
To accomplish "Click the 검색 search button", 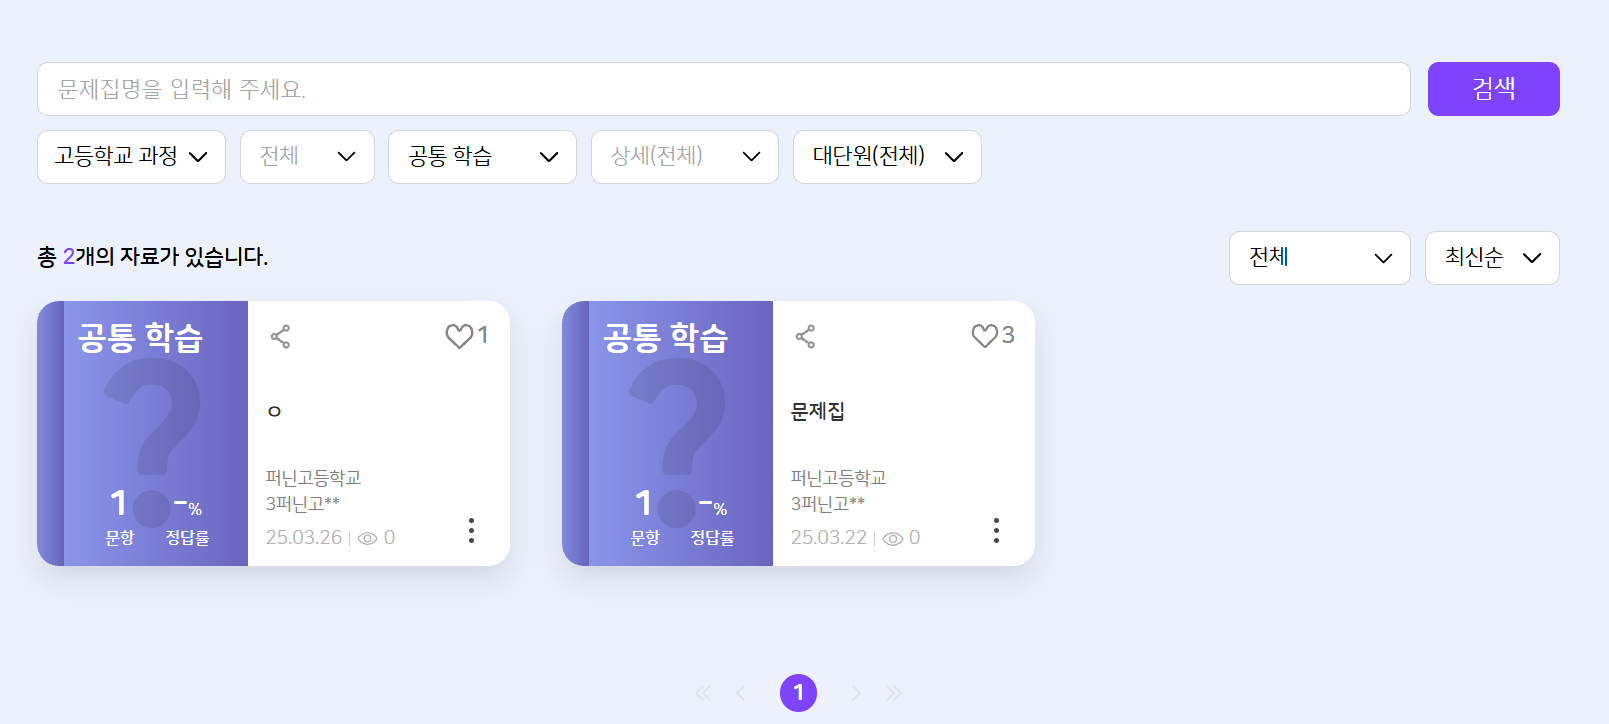I will (1493, 89).
